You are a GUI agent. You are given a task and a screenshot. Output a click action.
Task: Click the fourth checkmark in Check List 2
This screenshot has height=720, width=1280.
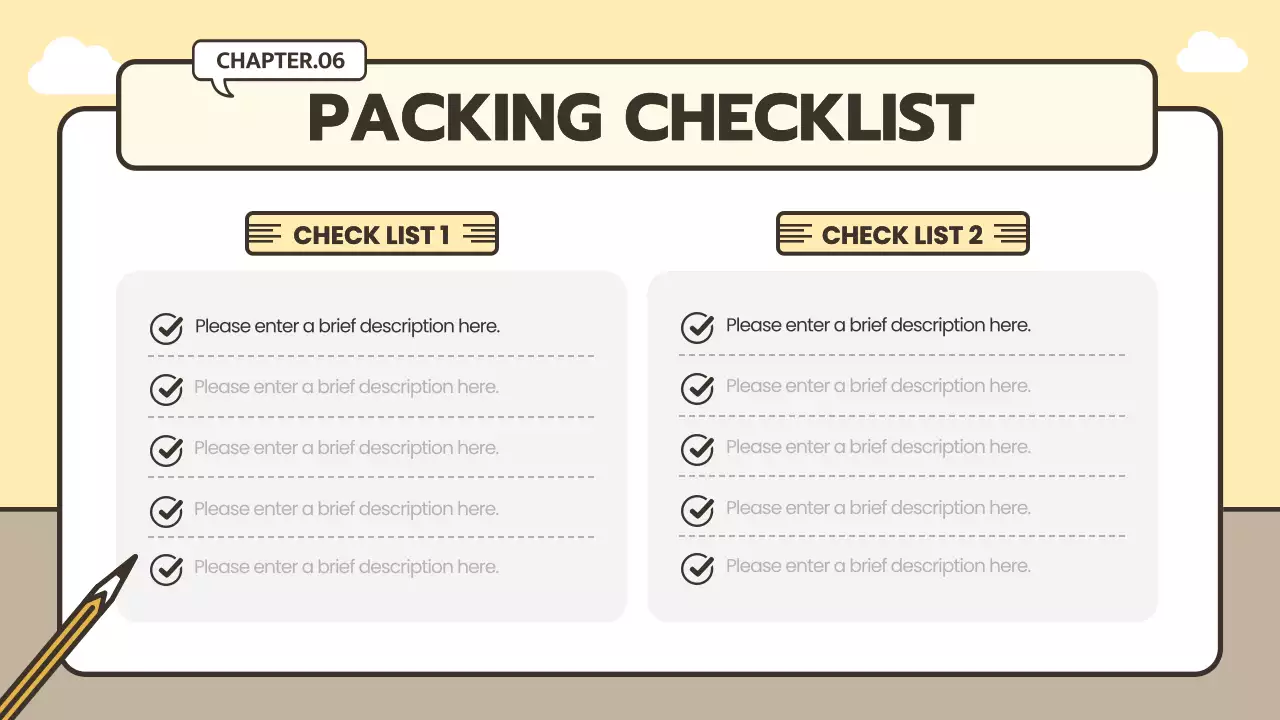697,510
